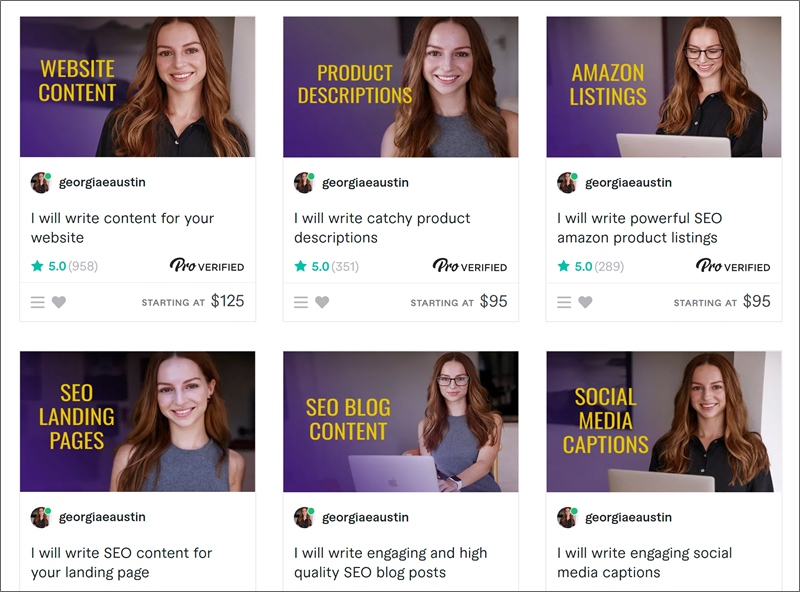The image size is (800, 592).
Task: Open list menu icon on website content gig
Action: pyautogui.click(x=38, y=302)
